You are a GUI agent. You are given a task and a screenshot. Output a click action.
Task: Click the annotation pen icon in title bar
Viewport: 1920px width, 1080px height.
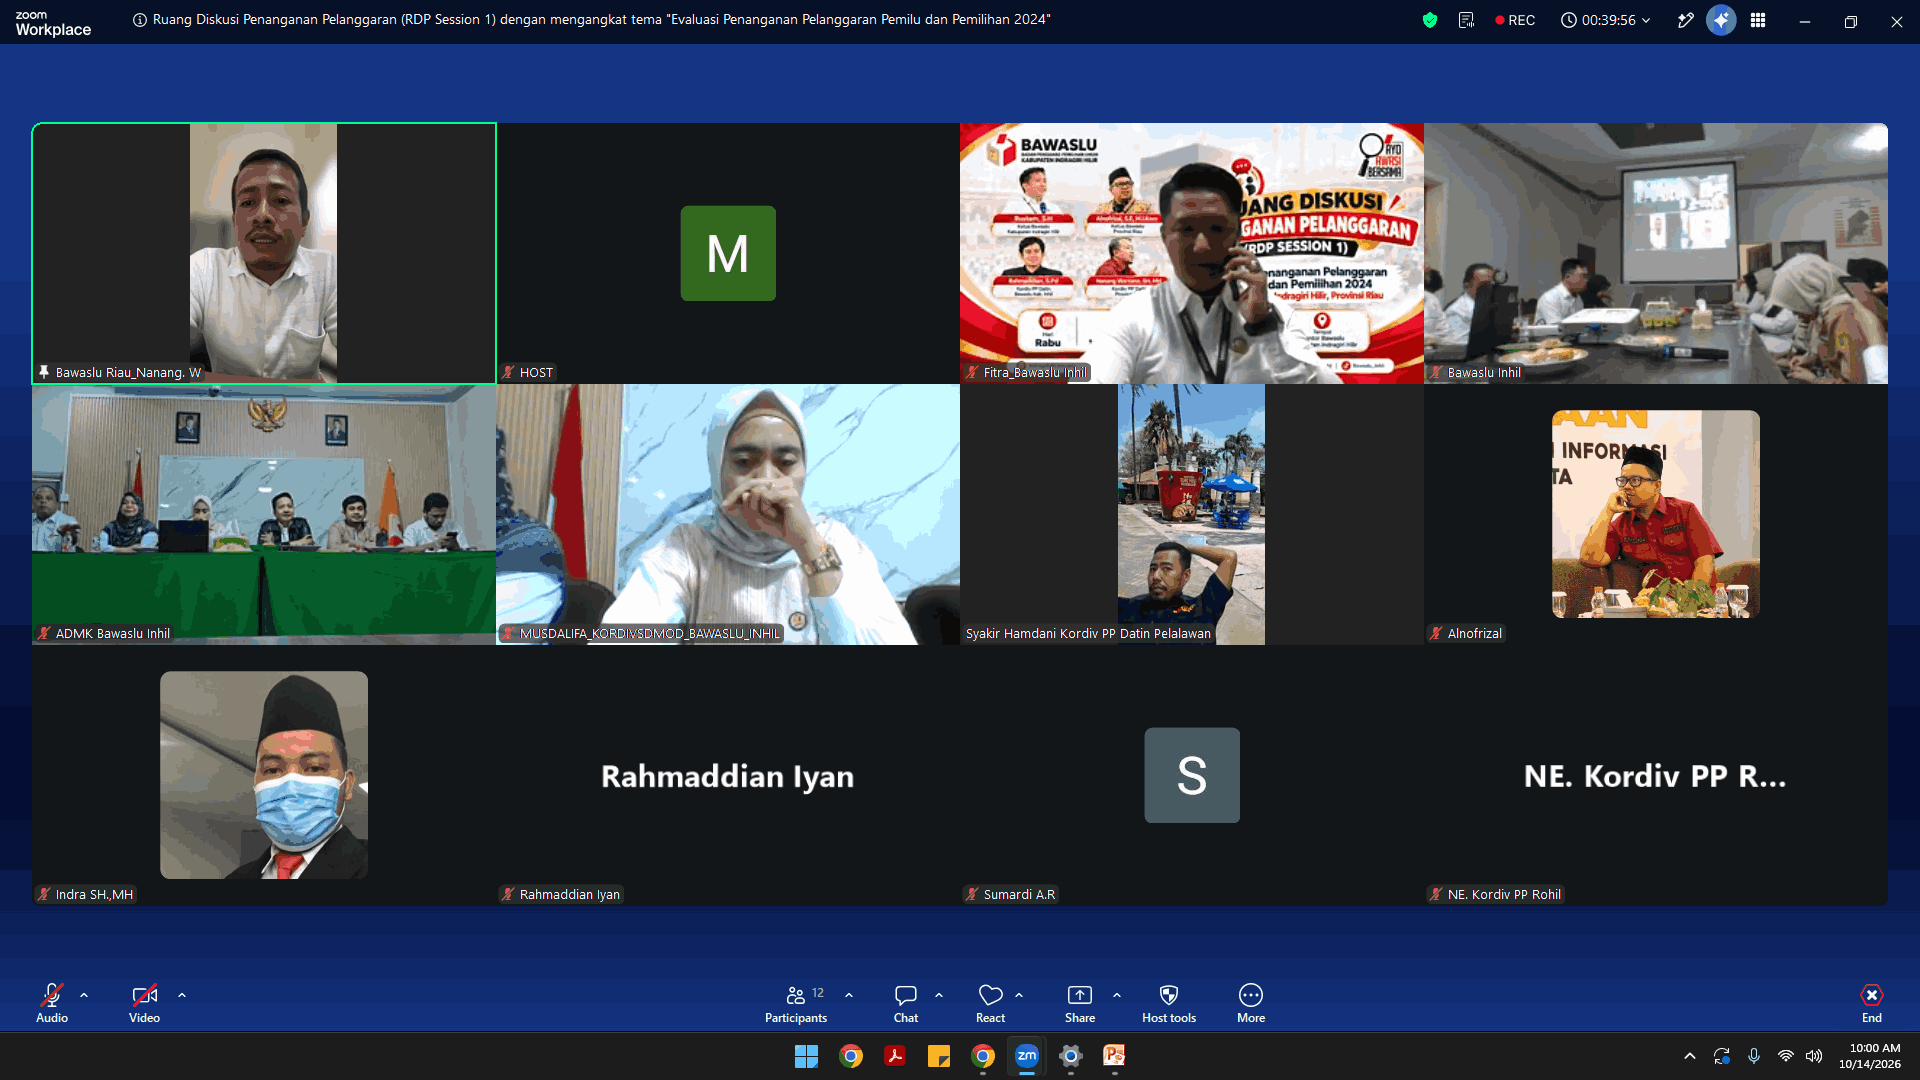[1686, 20]
